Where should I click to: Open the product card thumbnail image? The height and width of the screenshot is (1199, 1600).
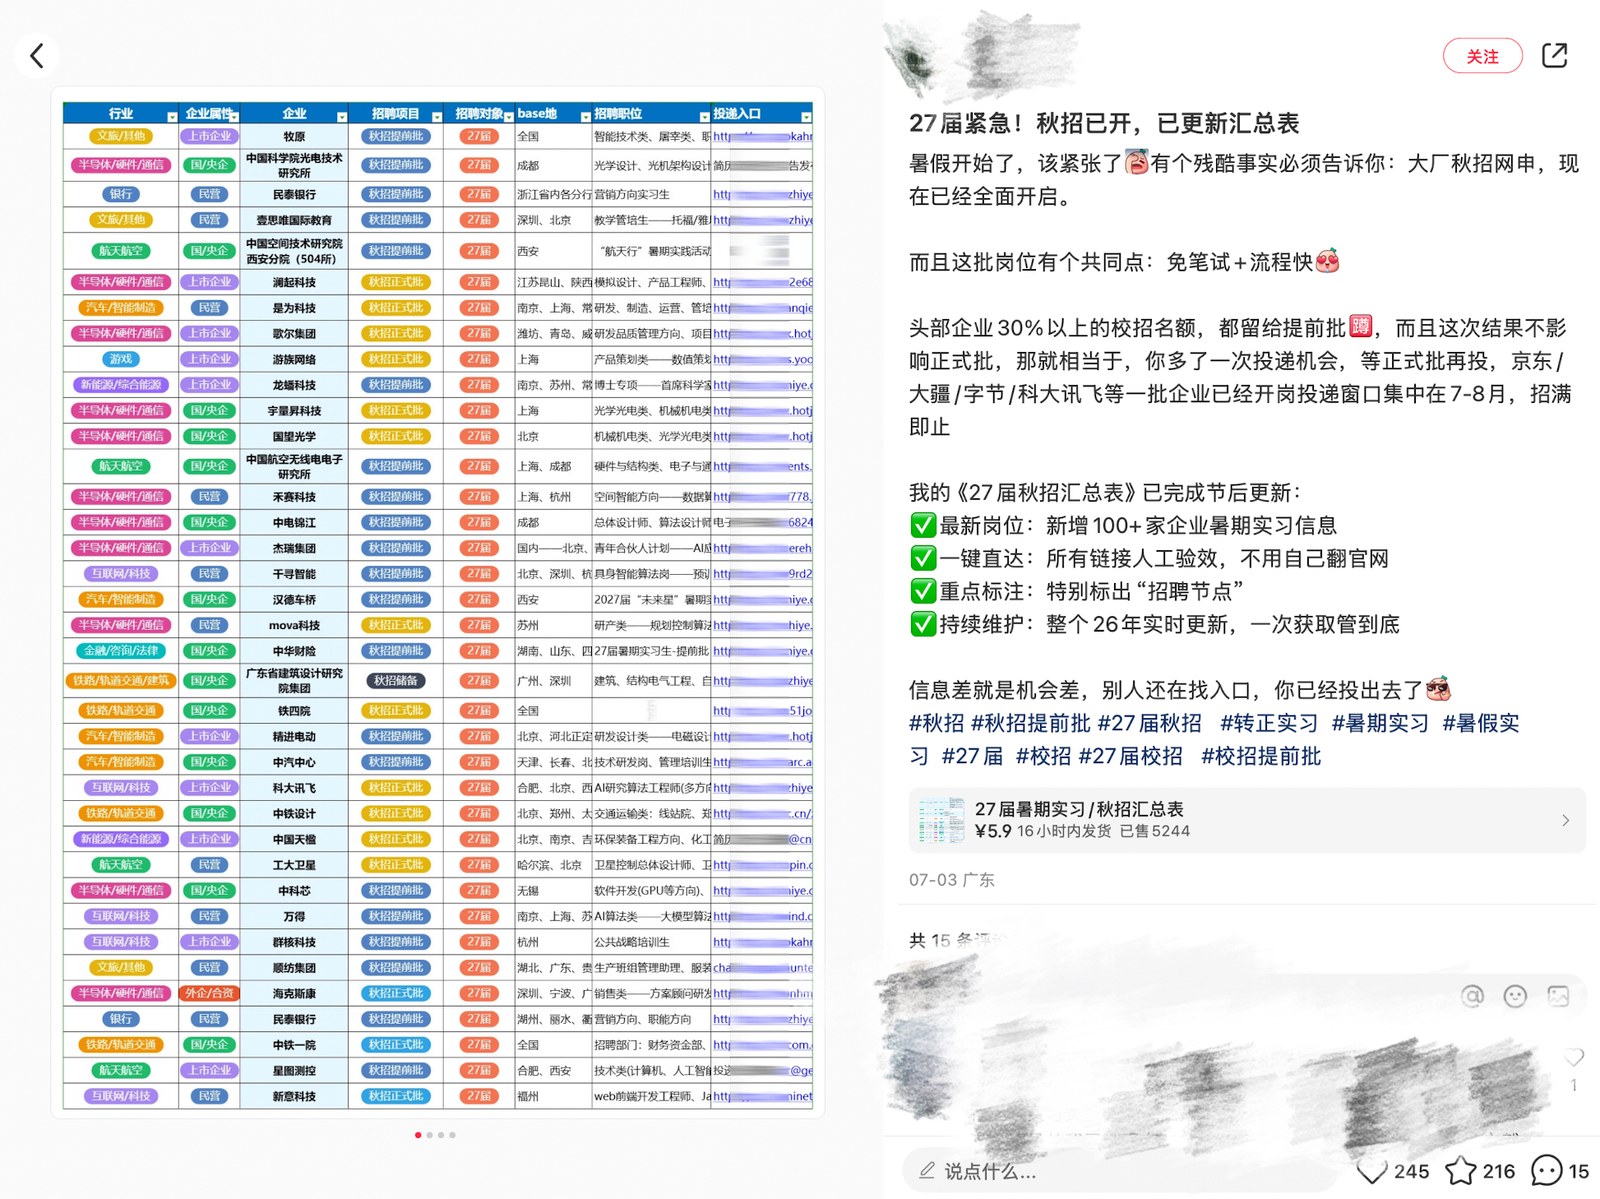941,820
